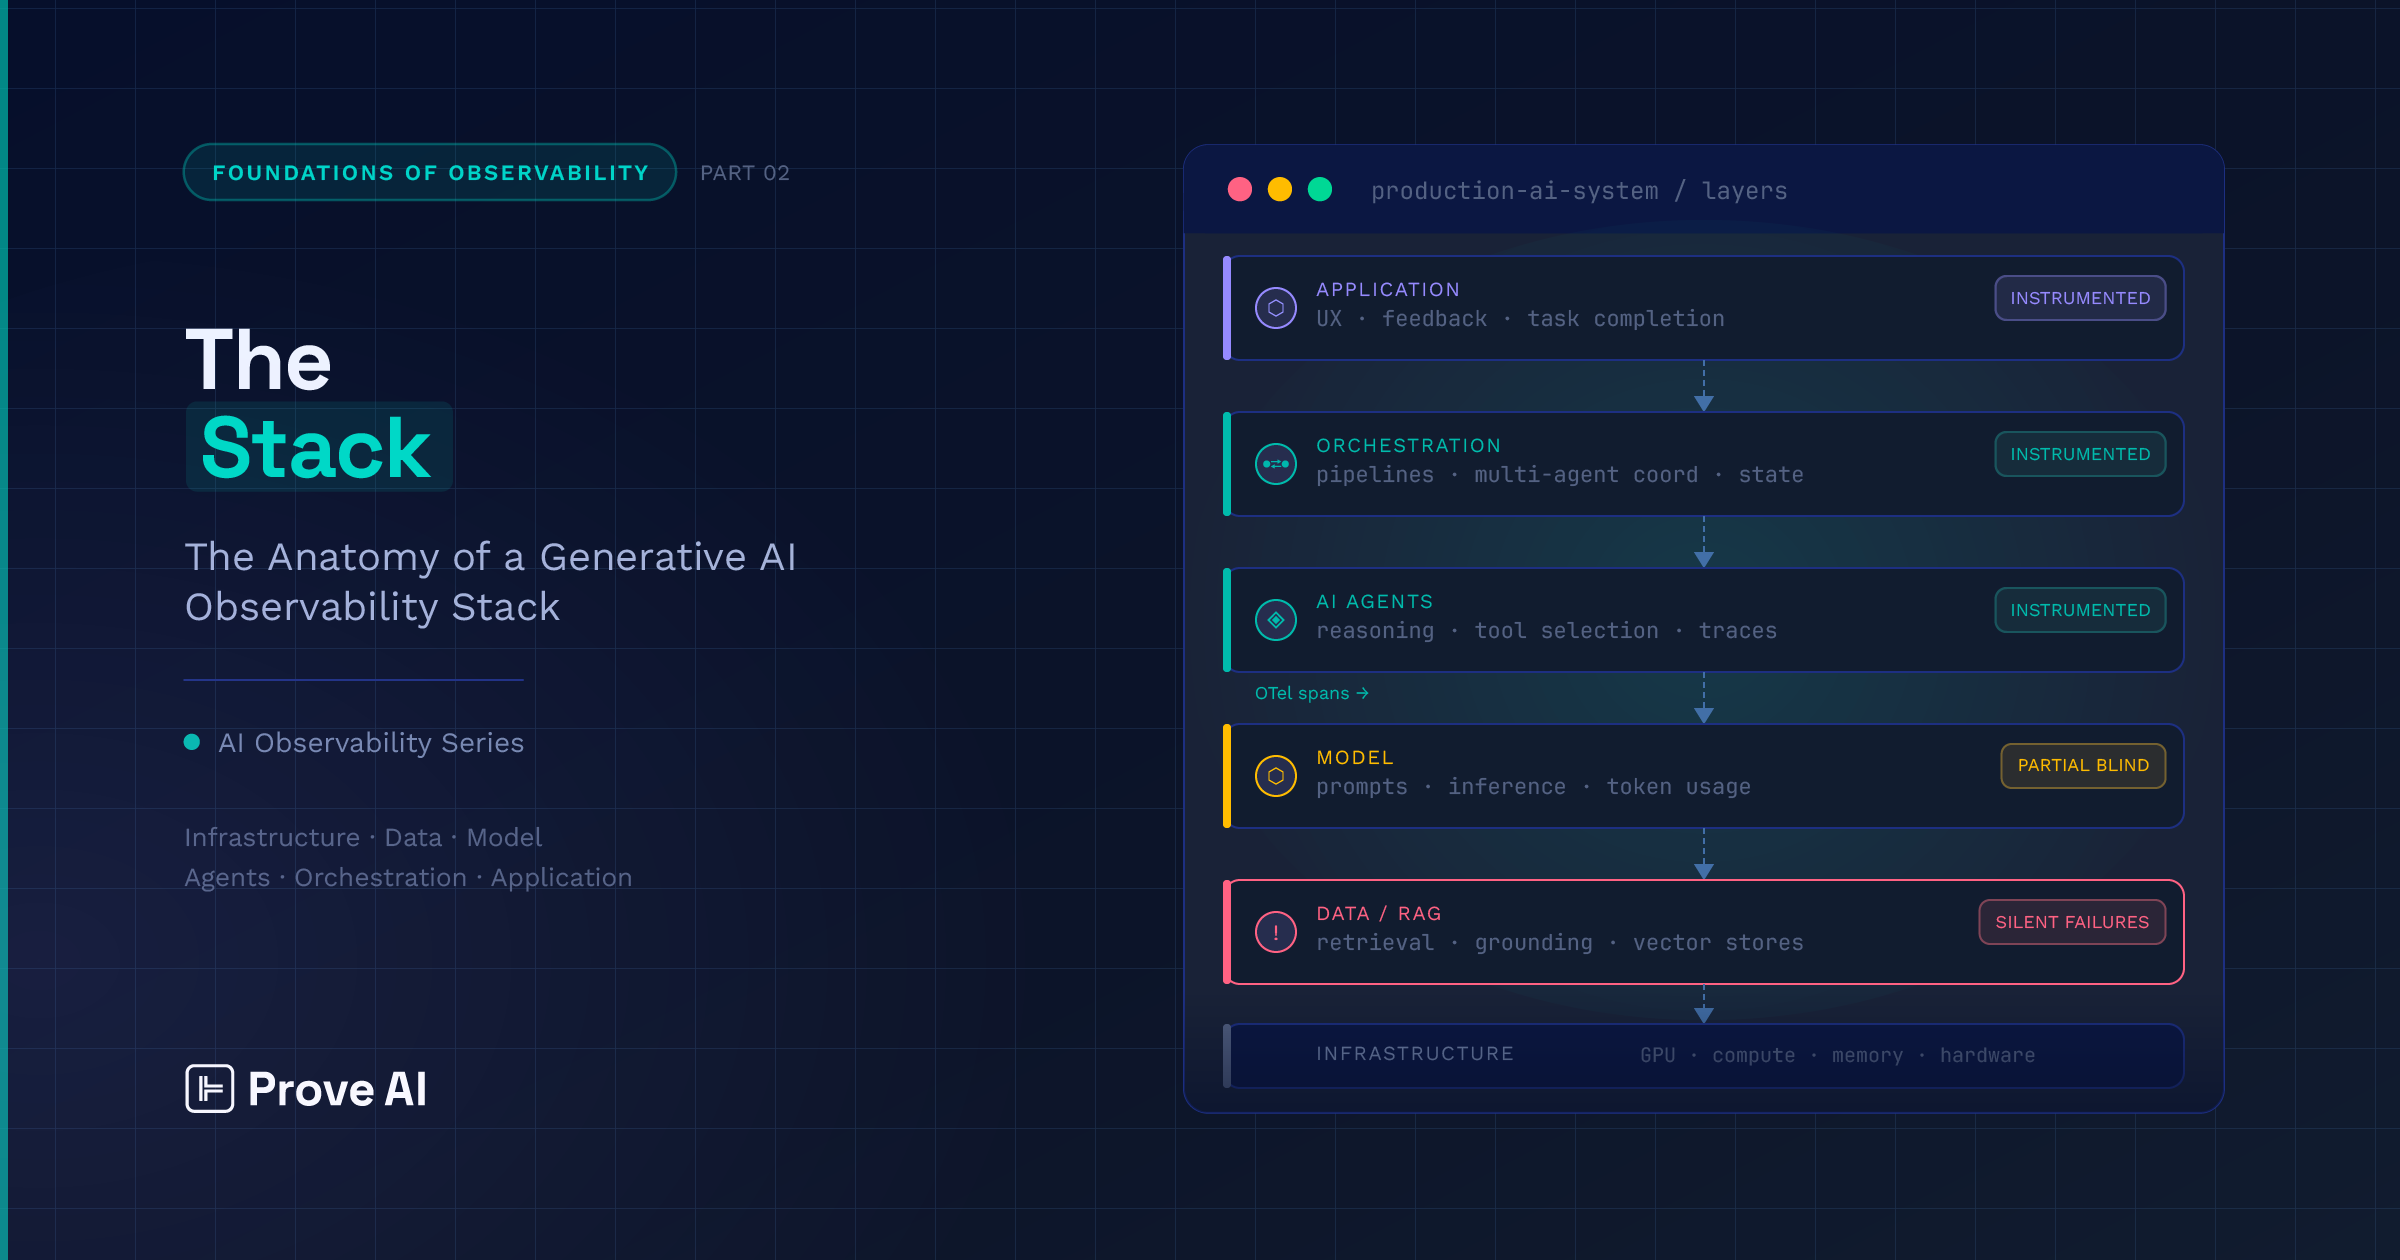Click the highlighted Stack heading

coord(318,448)
